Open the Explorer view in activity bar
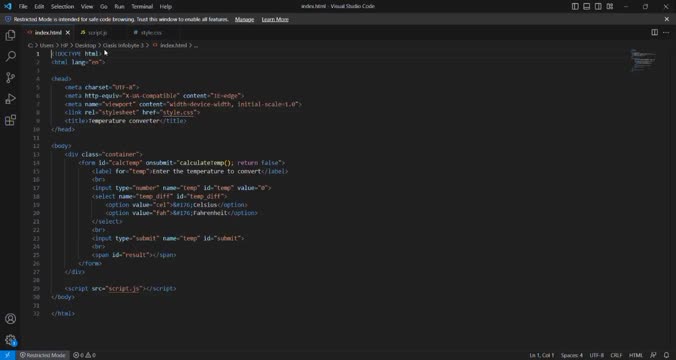 (10, 35)
